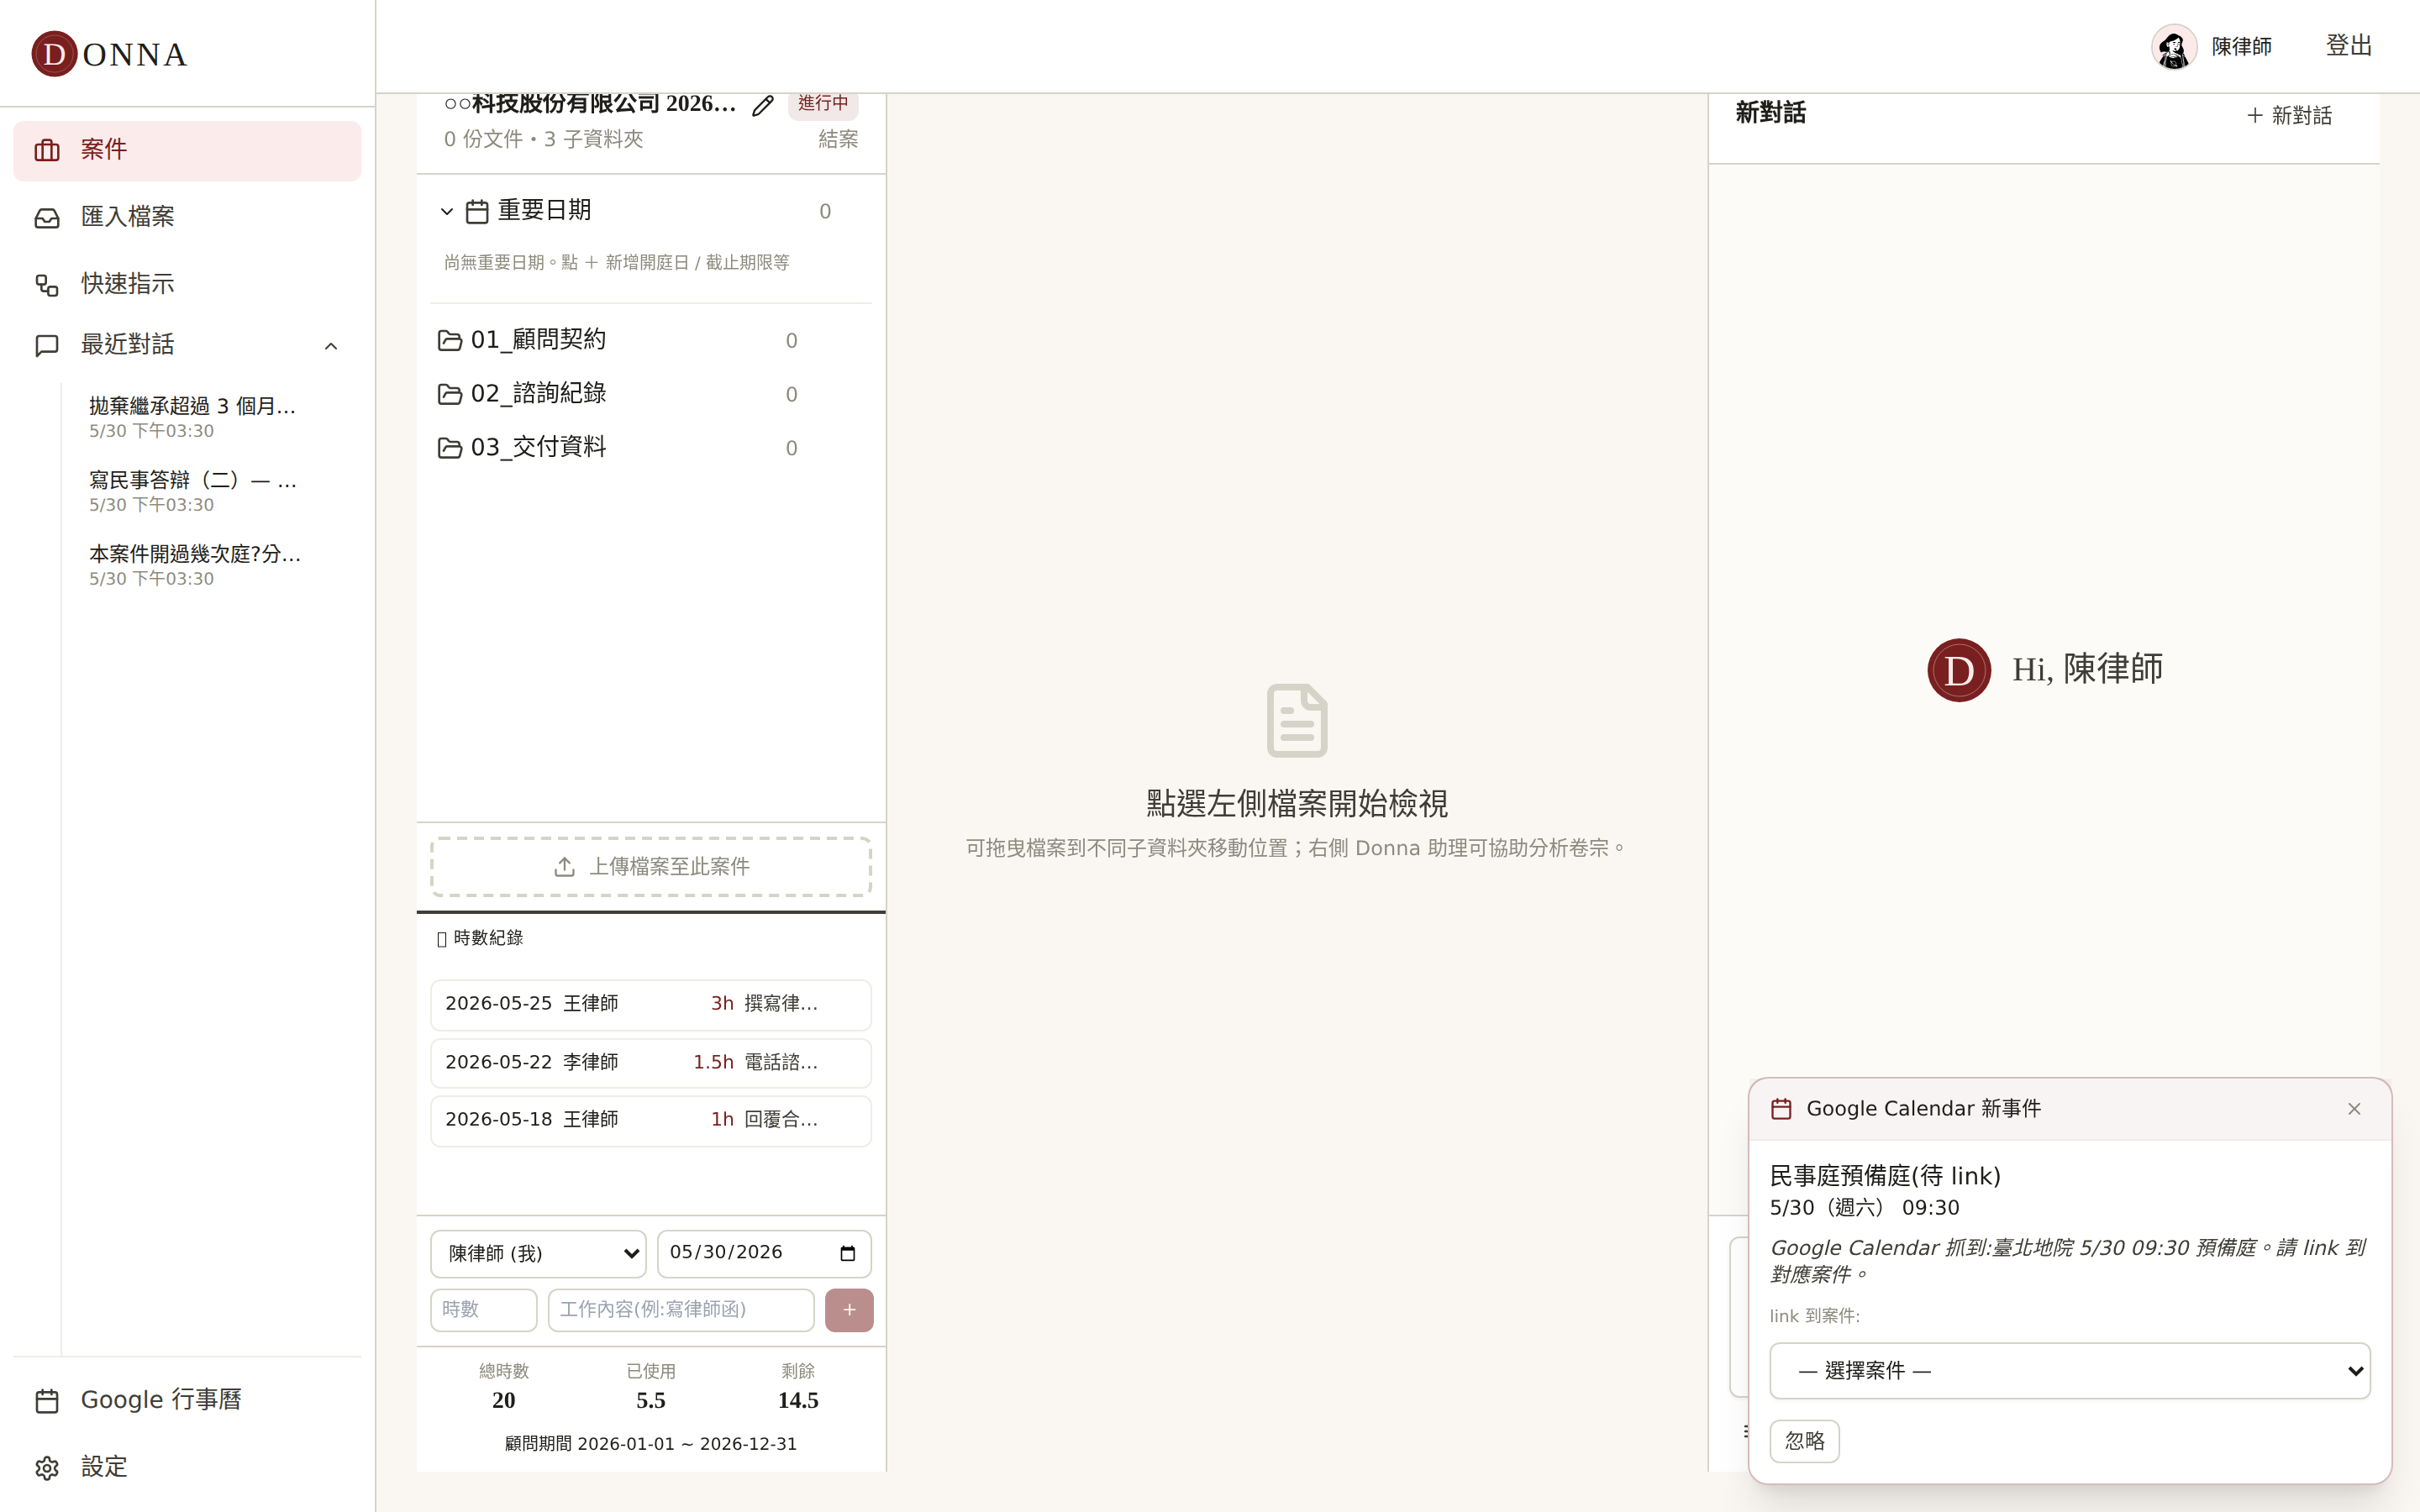The height and width of the screenshot is (1512, 2420).
Task: Click the + 新對話 button
Action: [2289, 116]
